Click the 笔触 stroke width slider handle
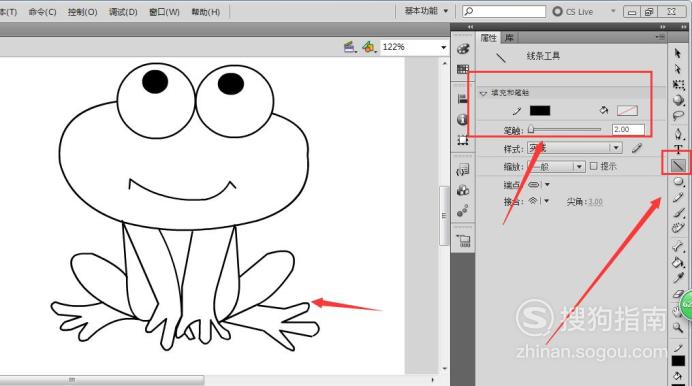 (x=531, y=129)
